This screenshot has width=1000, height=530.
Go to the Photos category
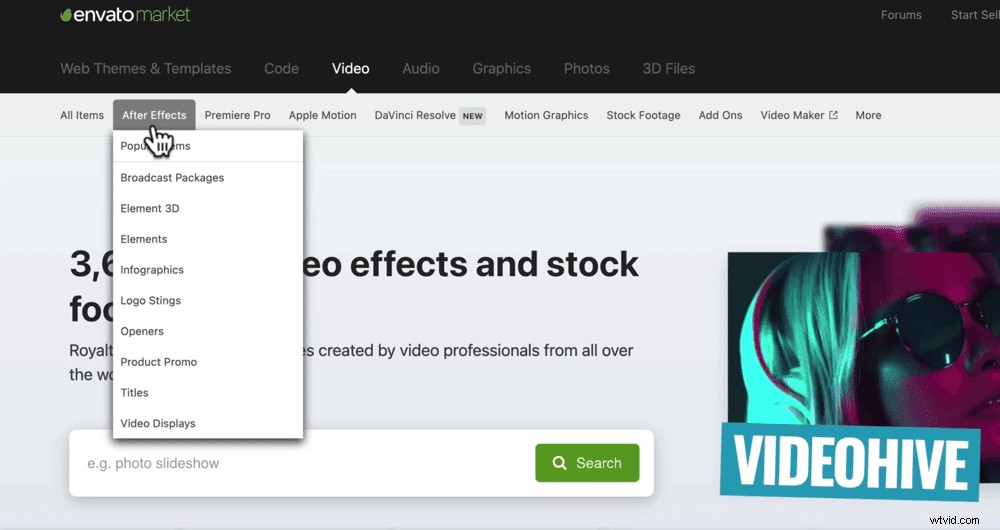point(586,68)
